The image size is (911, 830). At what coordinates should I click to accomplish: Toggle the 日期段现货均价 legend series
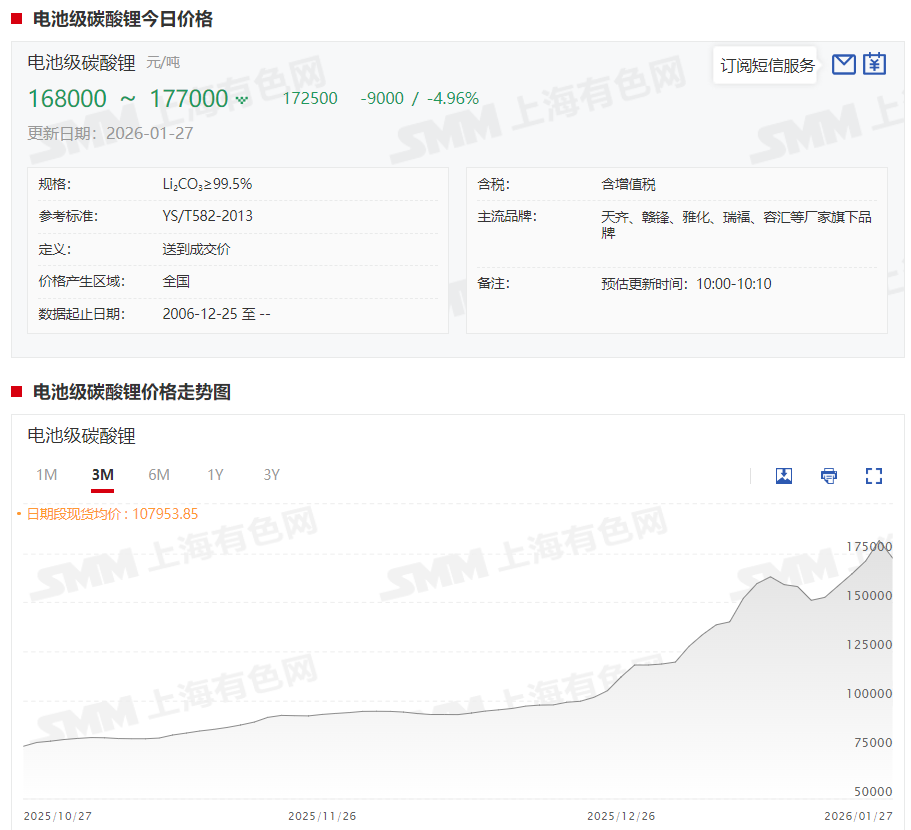click(x=108, y=514)
